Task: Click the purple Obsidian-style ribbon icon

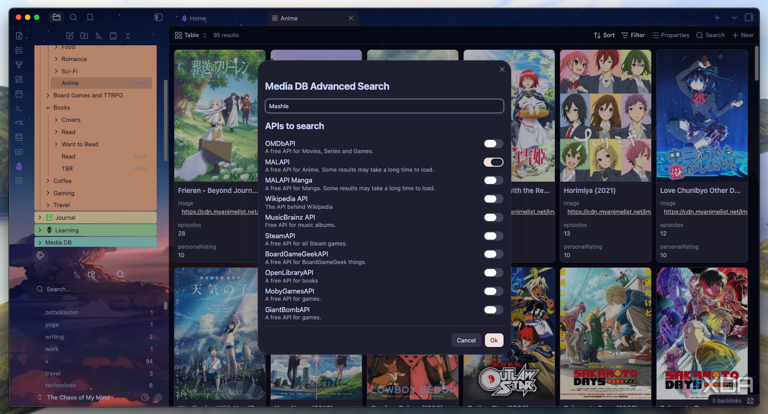Action: click(19, 167)
